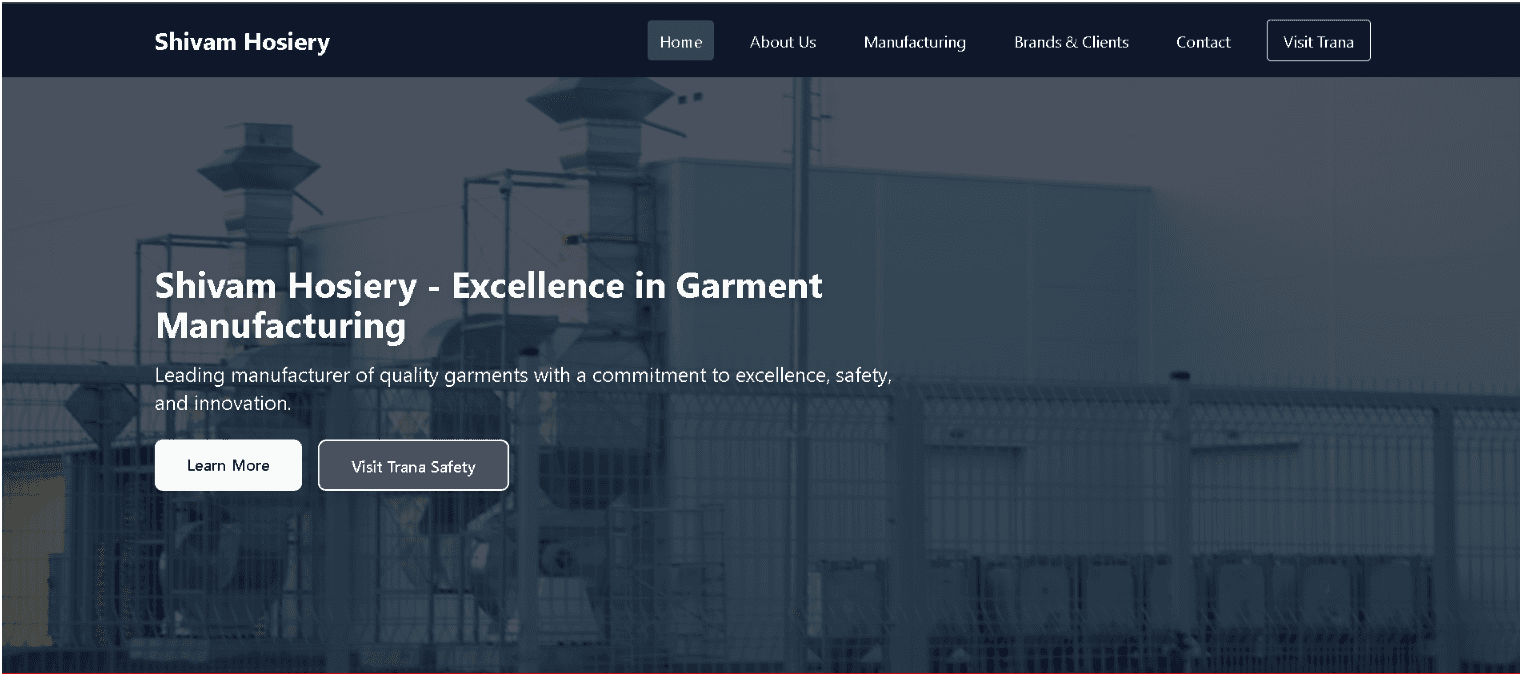The height and width of the screenshot is (676, 1522).
Task: Go to the Home nav item
Action: coord(681,41)
